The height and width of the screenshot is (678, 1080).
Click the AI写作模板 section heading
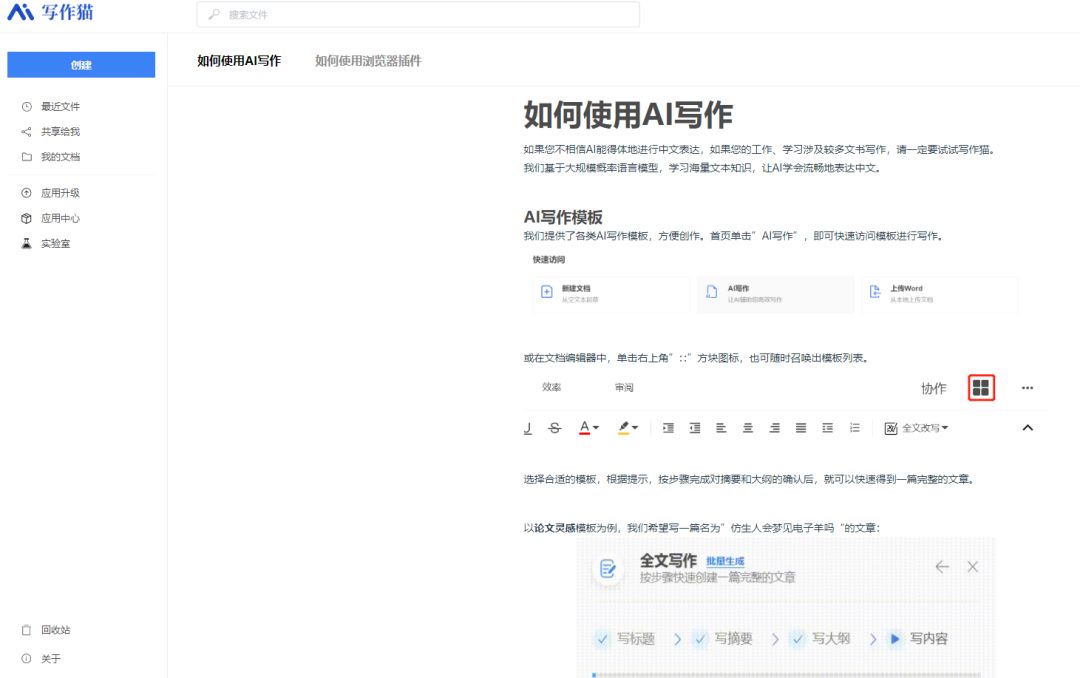coord(563,217)
